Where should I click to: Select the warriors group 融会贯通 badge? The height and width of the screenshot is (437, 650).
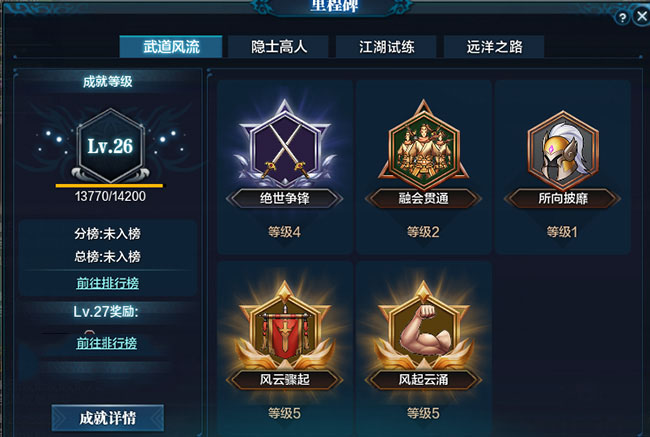click(423, 144)
